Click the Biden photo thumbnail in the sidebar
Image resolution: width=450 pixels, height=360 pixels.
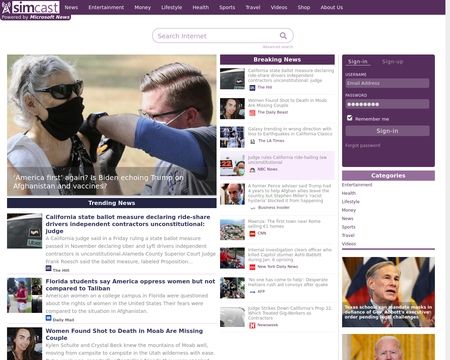(388, 347)
